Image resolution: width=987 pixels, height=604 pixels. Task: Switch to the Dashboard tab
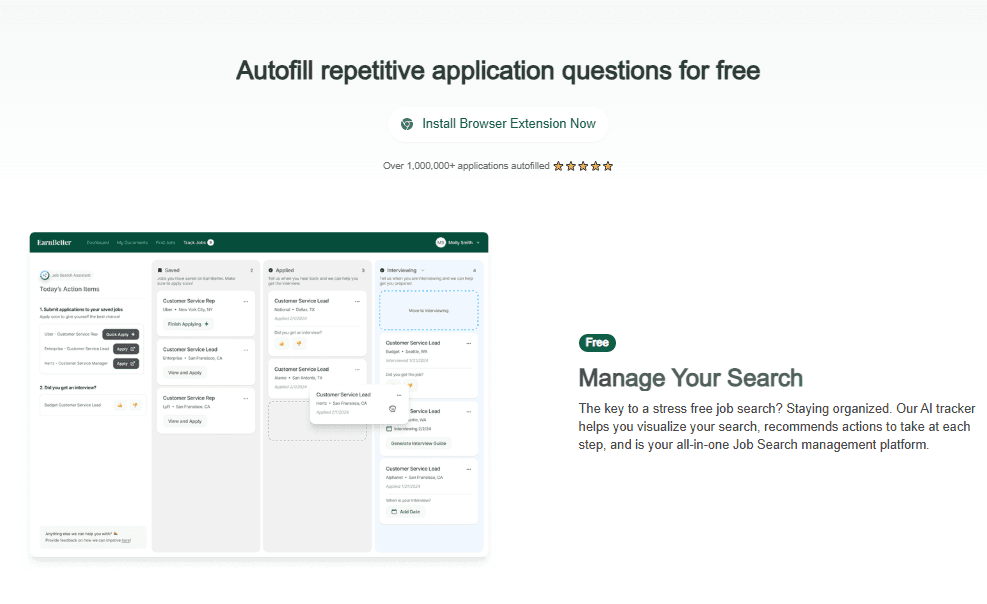tap(98, 242)
